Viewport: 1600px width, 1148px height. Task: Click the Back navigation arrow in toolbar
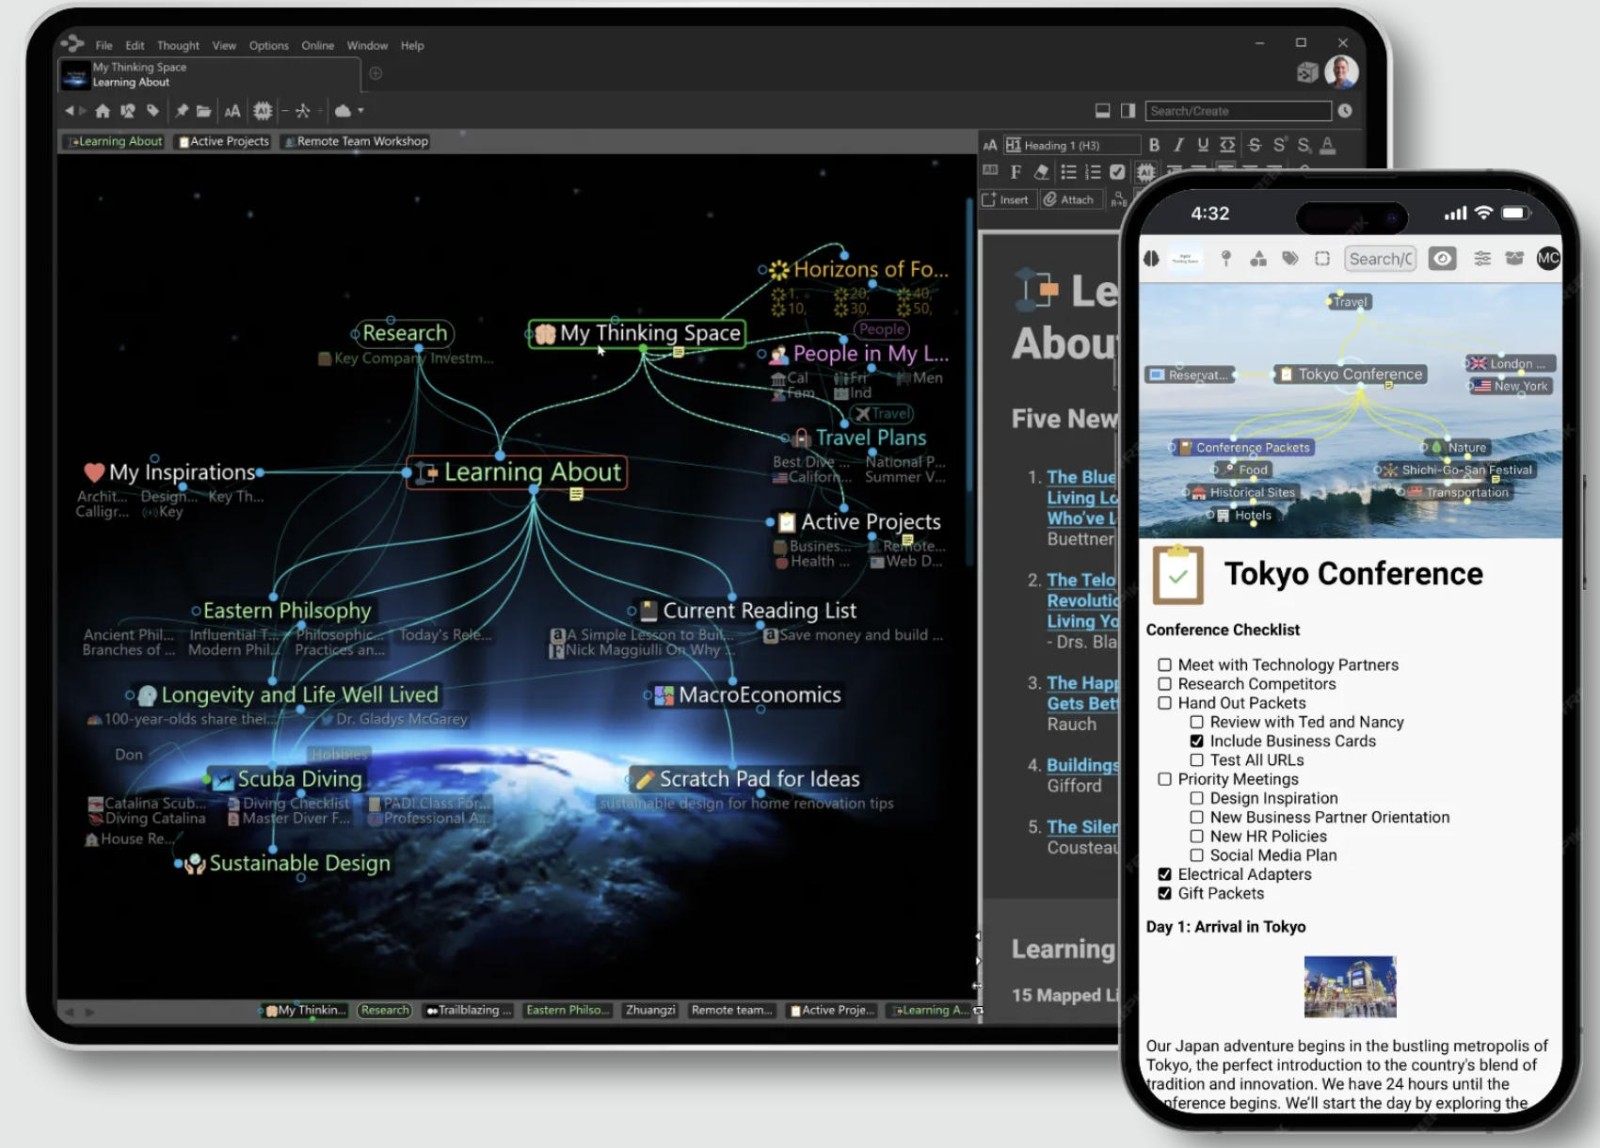pos(70,111)
